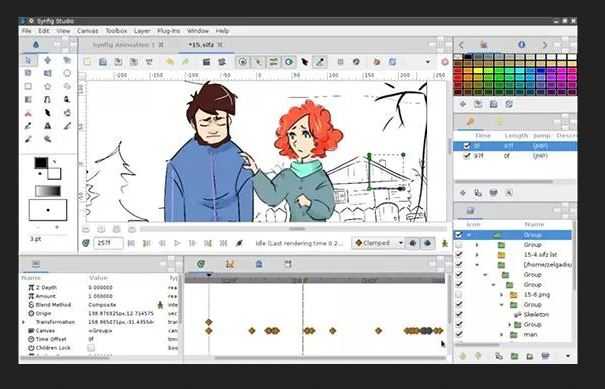Select the Mirror tool
The height and width of the screenshot is (389, 605).
click(x=47, y=73)
